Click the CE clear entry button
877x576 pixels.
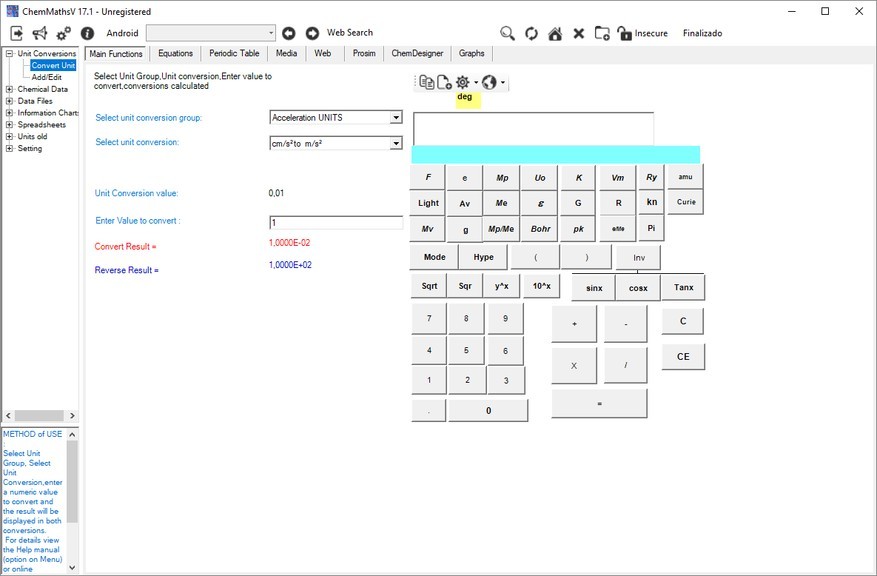[x=683, y=357]
